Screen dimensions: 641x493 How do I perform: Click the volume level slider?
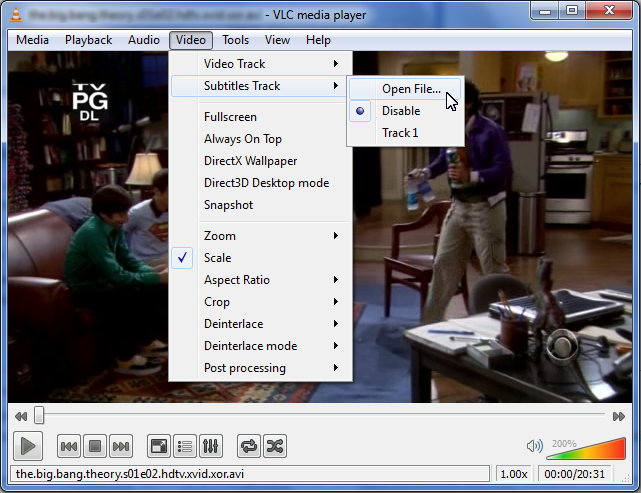(585, 448)
